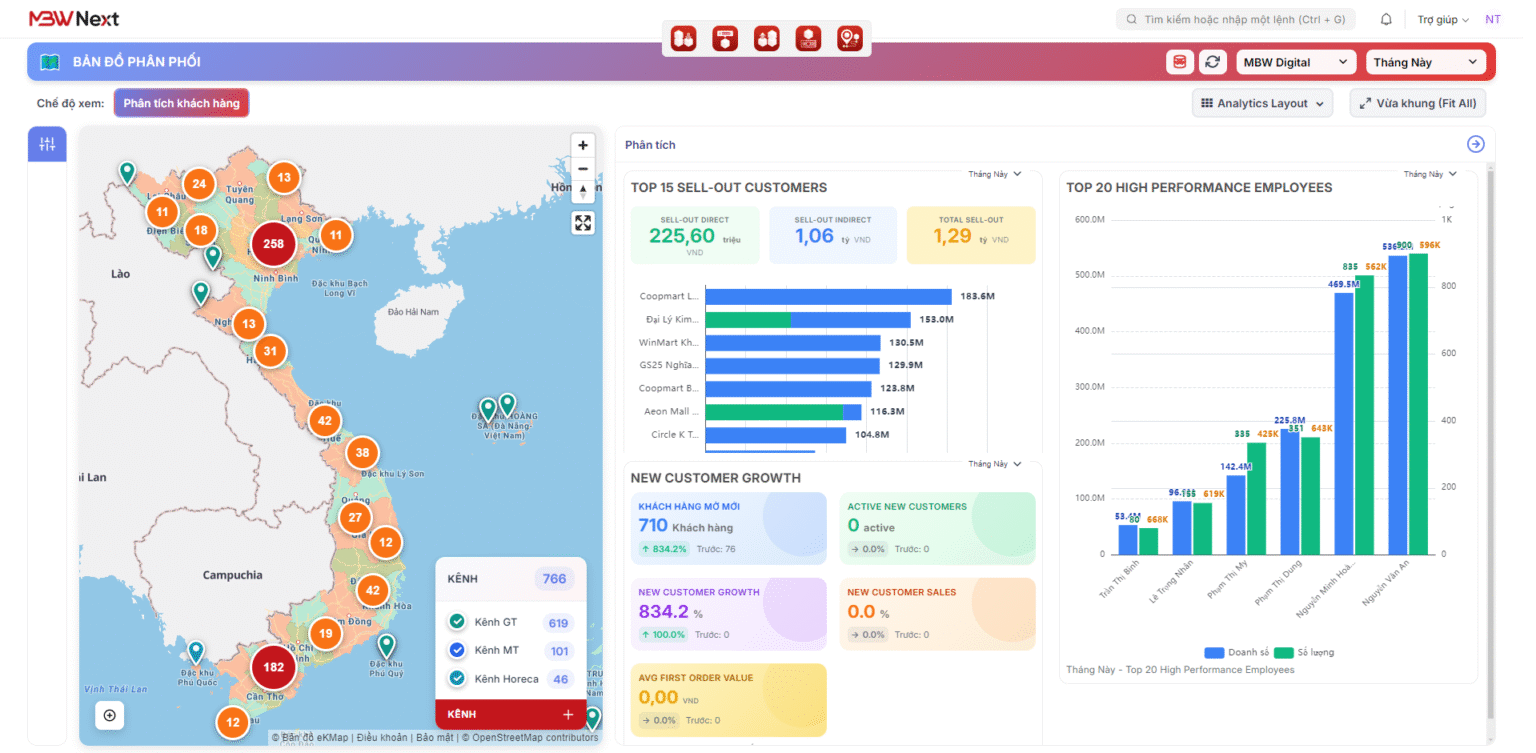
Task: Click the Vừa khung (Fit All) button
Action: pyautogui.click(x=1417, y=102)
